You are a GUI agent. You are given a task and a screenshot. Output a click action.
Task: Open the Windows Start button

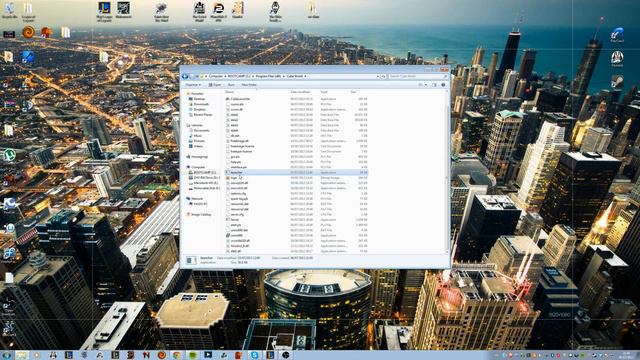(7, 355)
